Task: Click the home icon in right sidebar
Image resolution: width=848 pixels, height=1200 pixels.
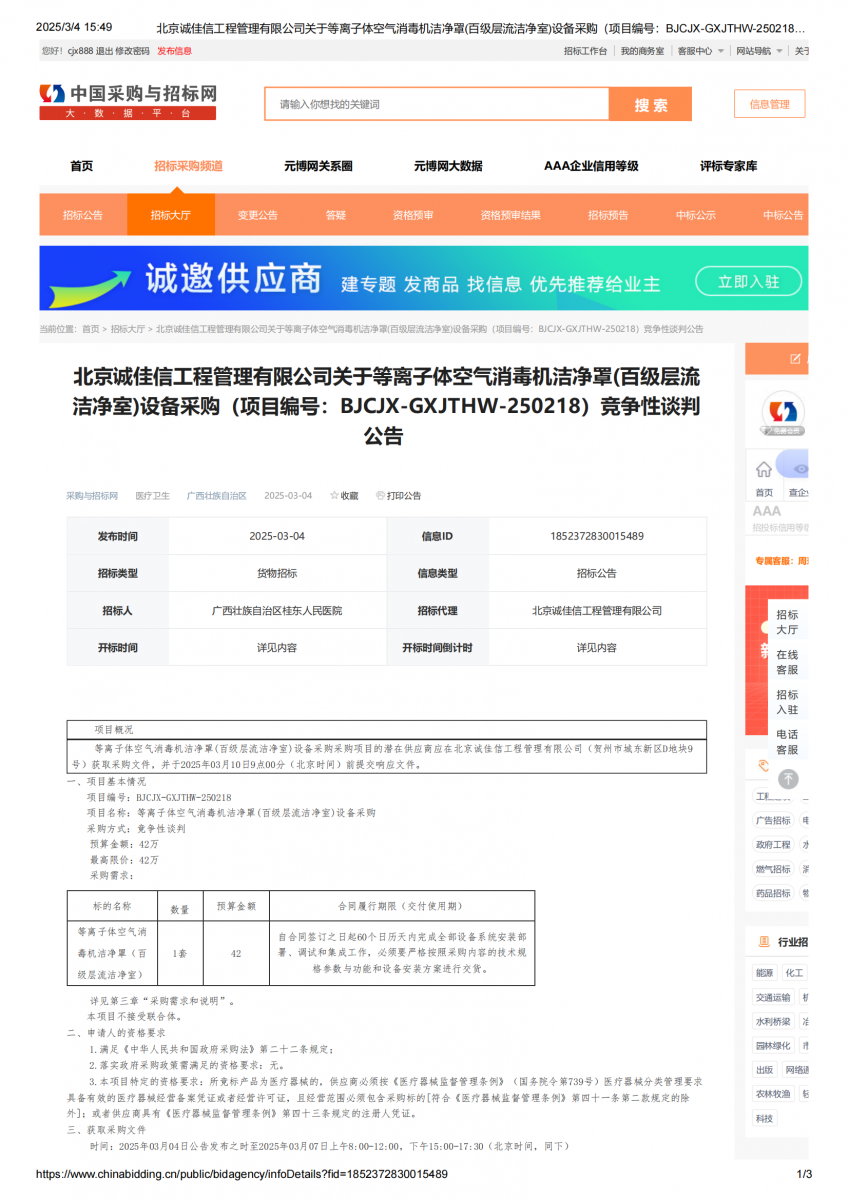Action: coord(764,469)
